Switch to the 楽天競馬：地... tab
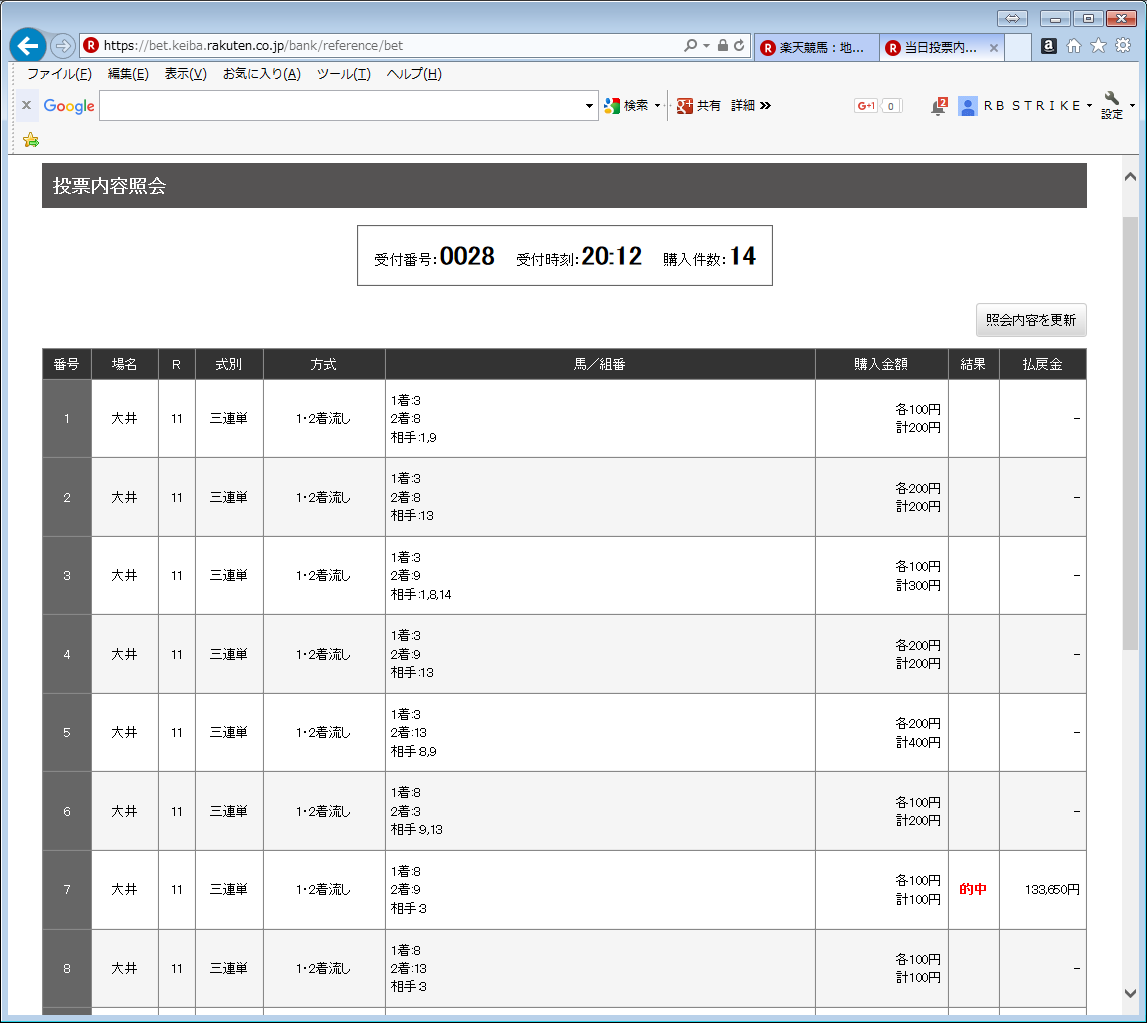This screenshot has width=1147, height=1023. [x=816, y=48]
